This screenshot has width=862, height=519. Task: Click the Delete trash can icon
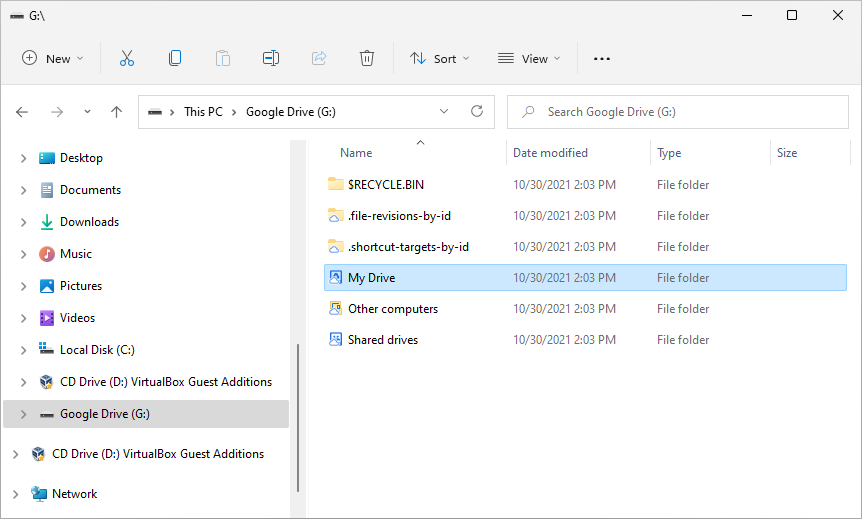[367, 58]
